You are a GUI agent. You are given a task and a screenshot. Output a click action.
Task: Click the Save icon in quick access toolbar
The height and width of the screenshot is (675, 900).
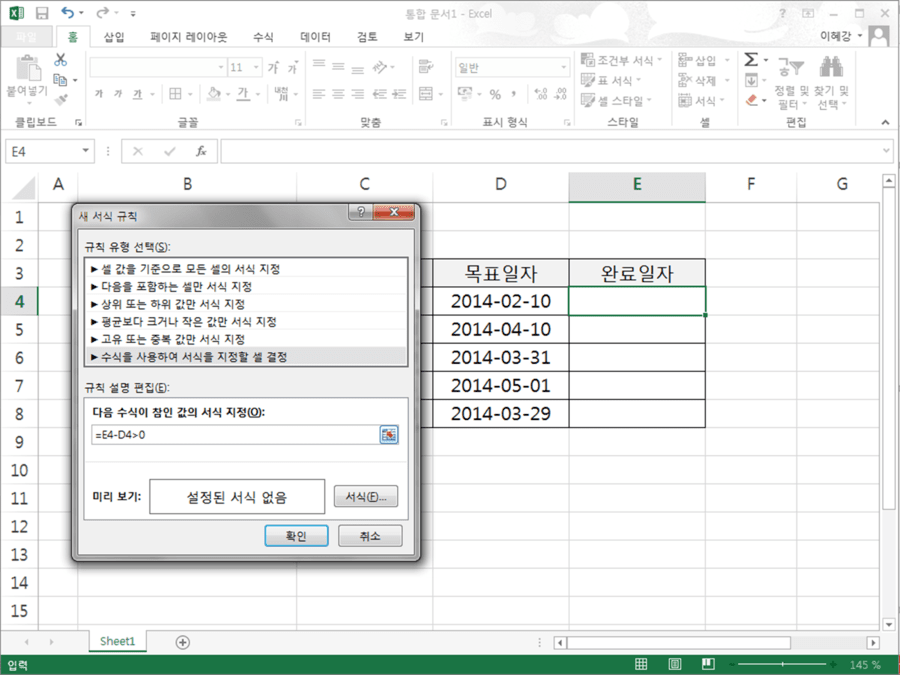42,13
